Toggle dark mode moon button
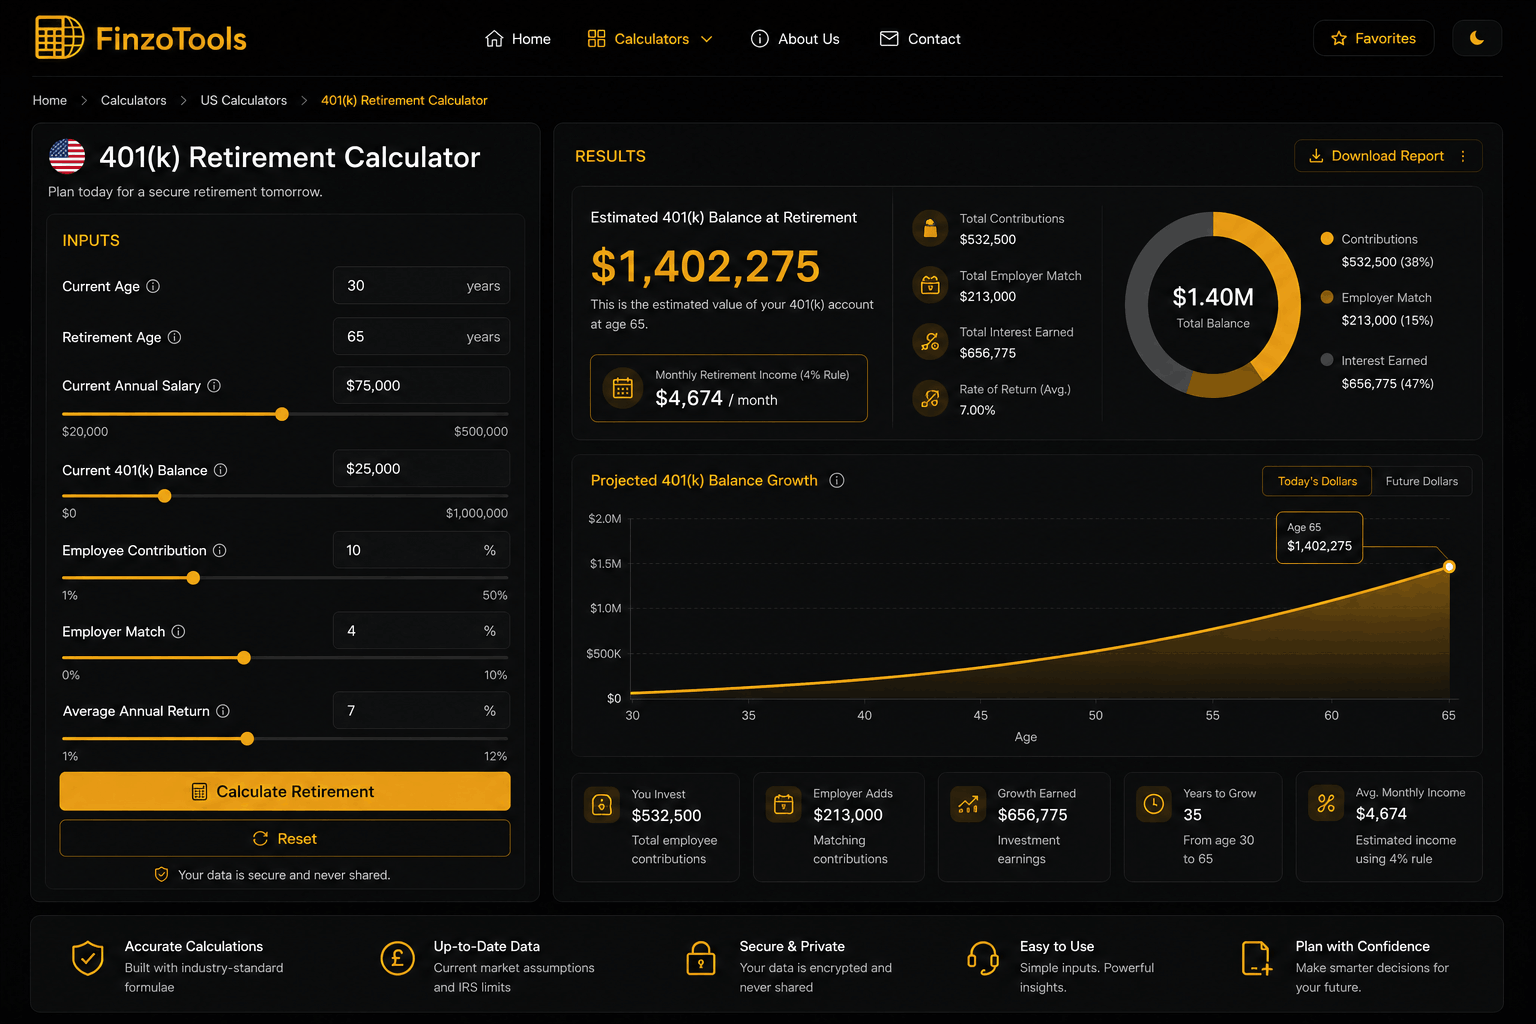Screen dimensions: 1536x1024 tap(1477, 38)
